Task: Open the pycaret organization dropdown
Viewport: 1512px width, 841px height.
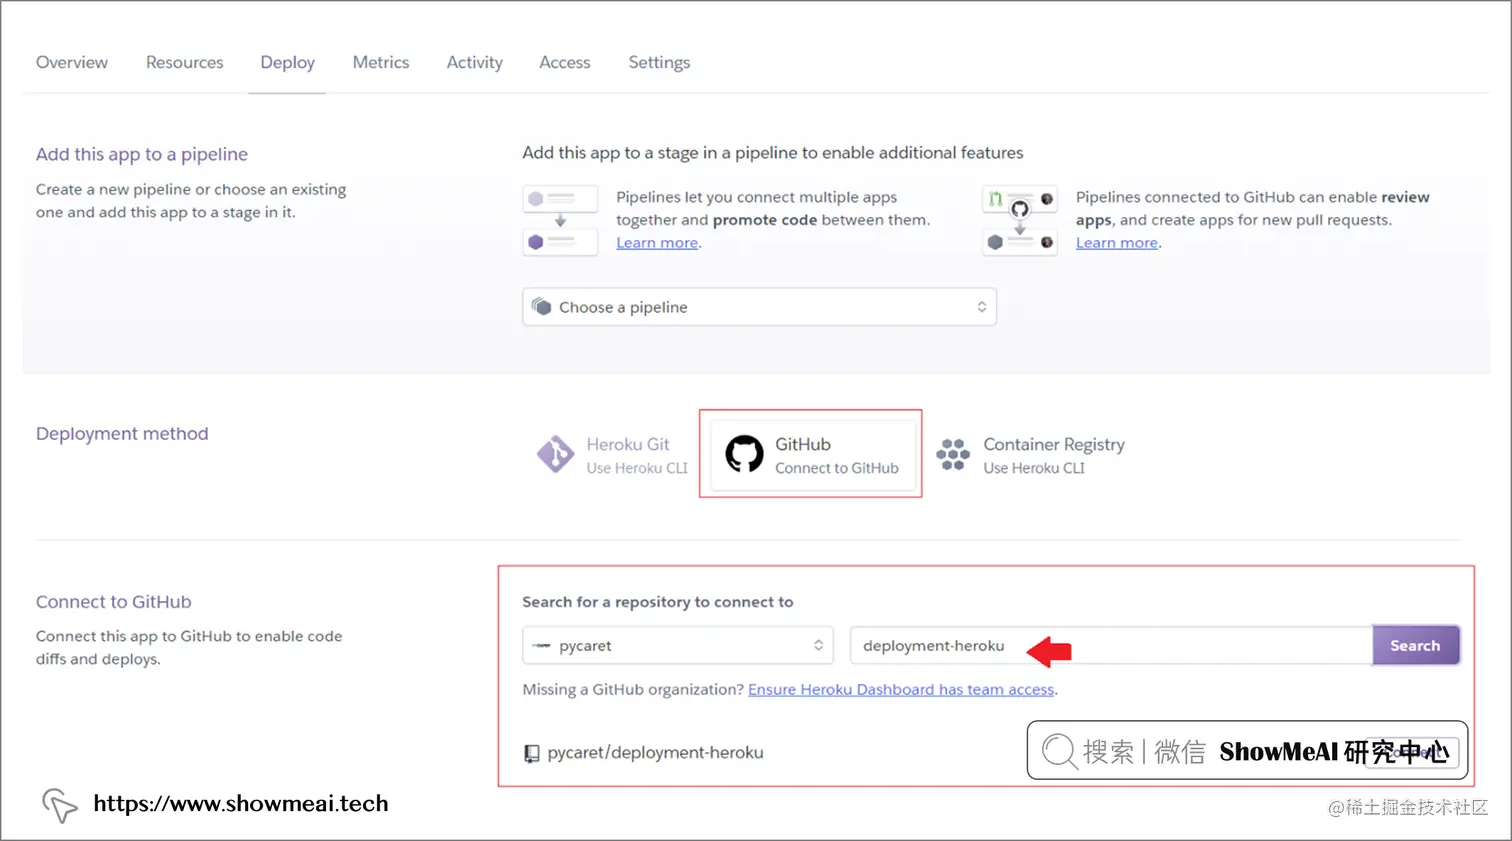Action: pos(677,646)
